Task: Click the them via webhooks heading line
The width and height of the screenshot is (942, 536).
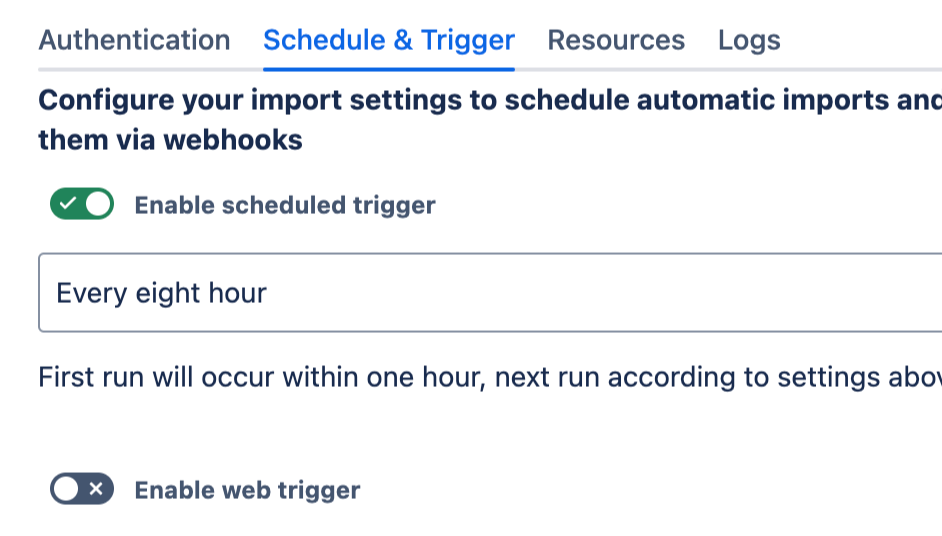Action: (170, 140)
